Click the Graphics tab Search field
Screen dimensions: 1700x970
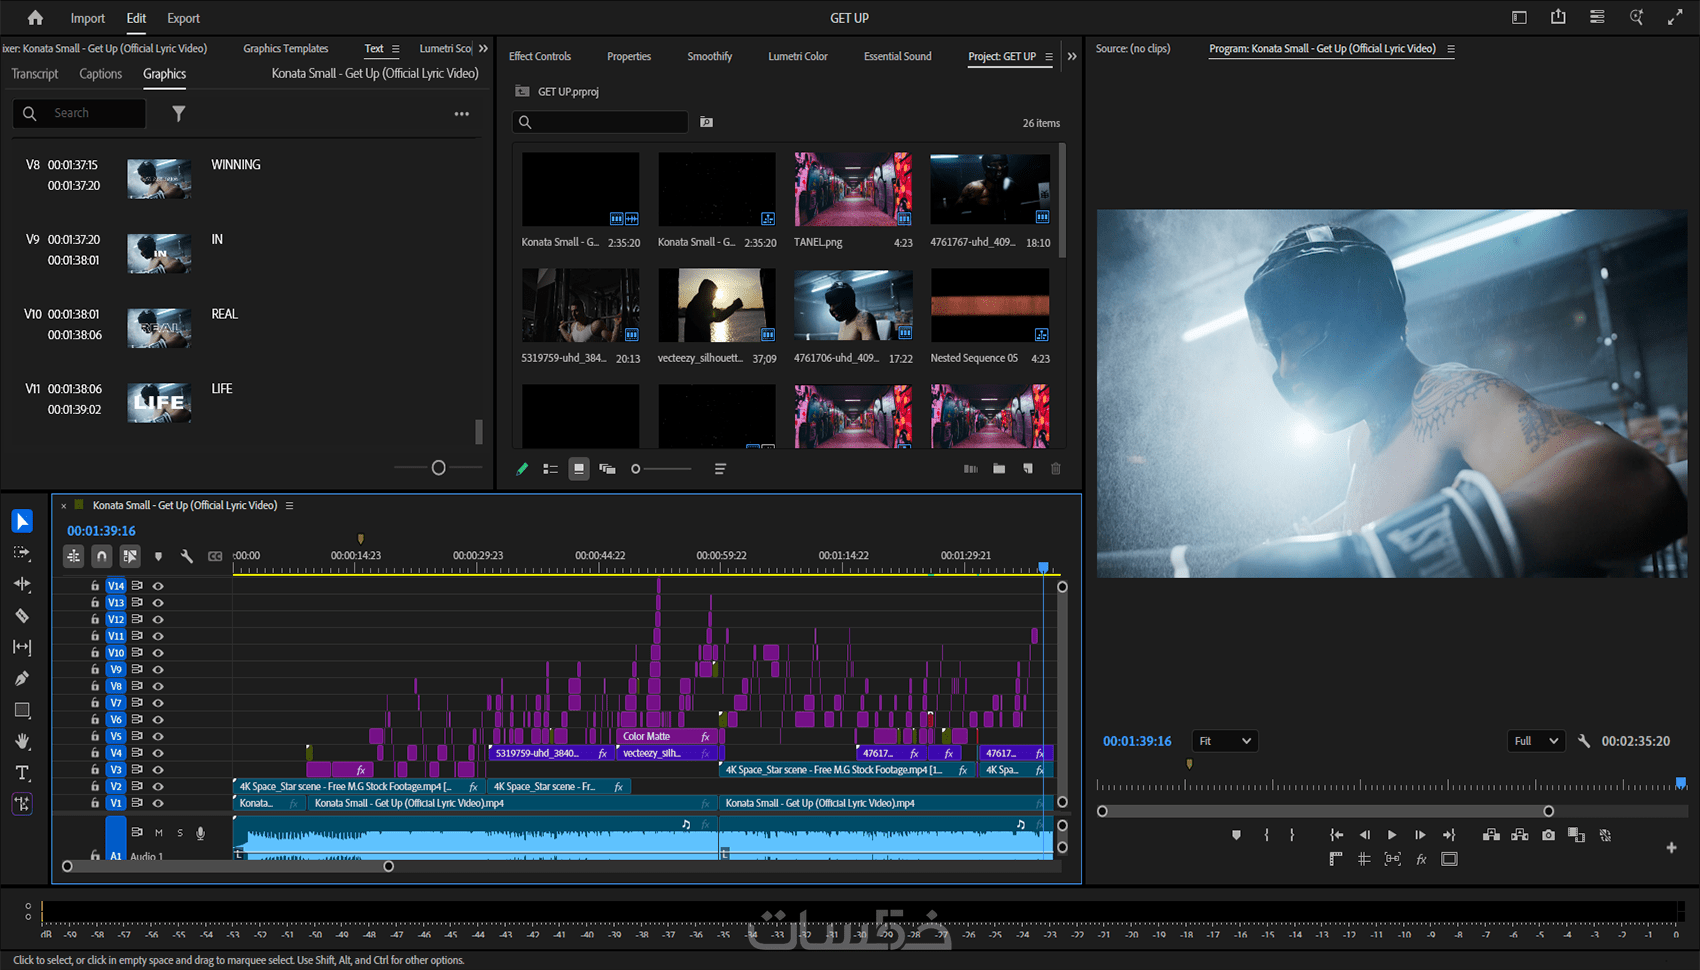tap(79, 114)
